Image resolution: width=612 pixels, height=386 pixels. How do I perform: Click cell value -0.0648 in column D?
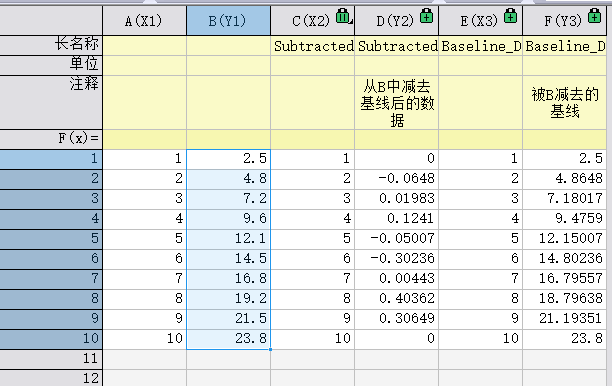397,179
